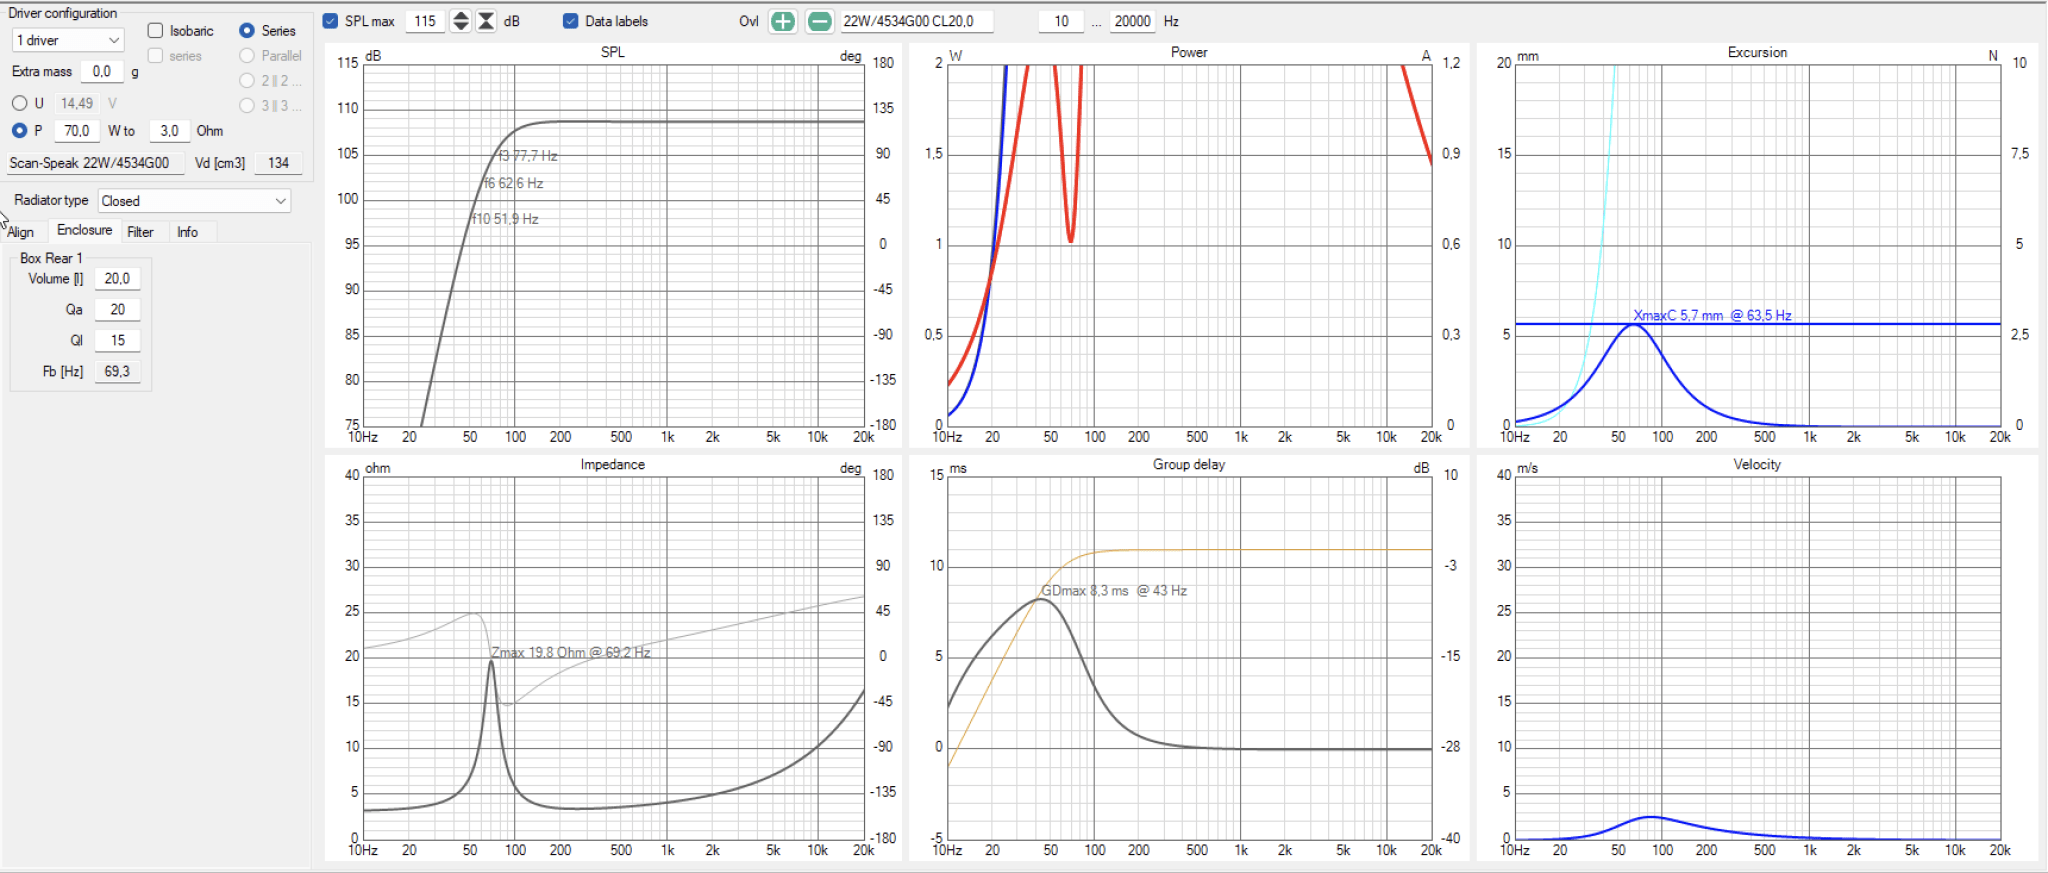Click the Ovl label
The height and width of the screenshot is (873, 2048).
pyautogui.click(x=749, y=21)
